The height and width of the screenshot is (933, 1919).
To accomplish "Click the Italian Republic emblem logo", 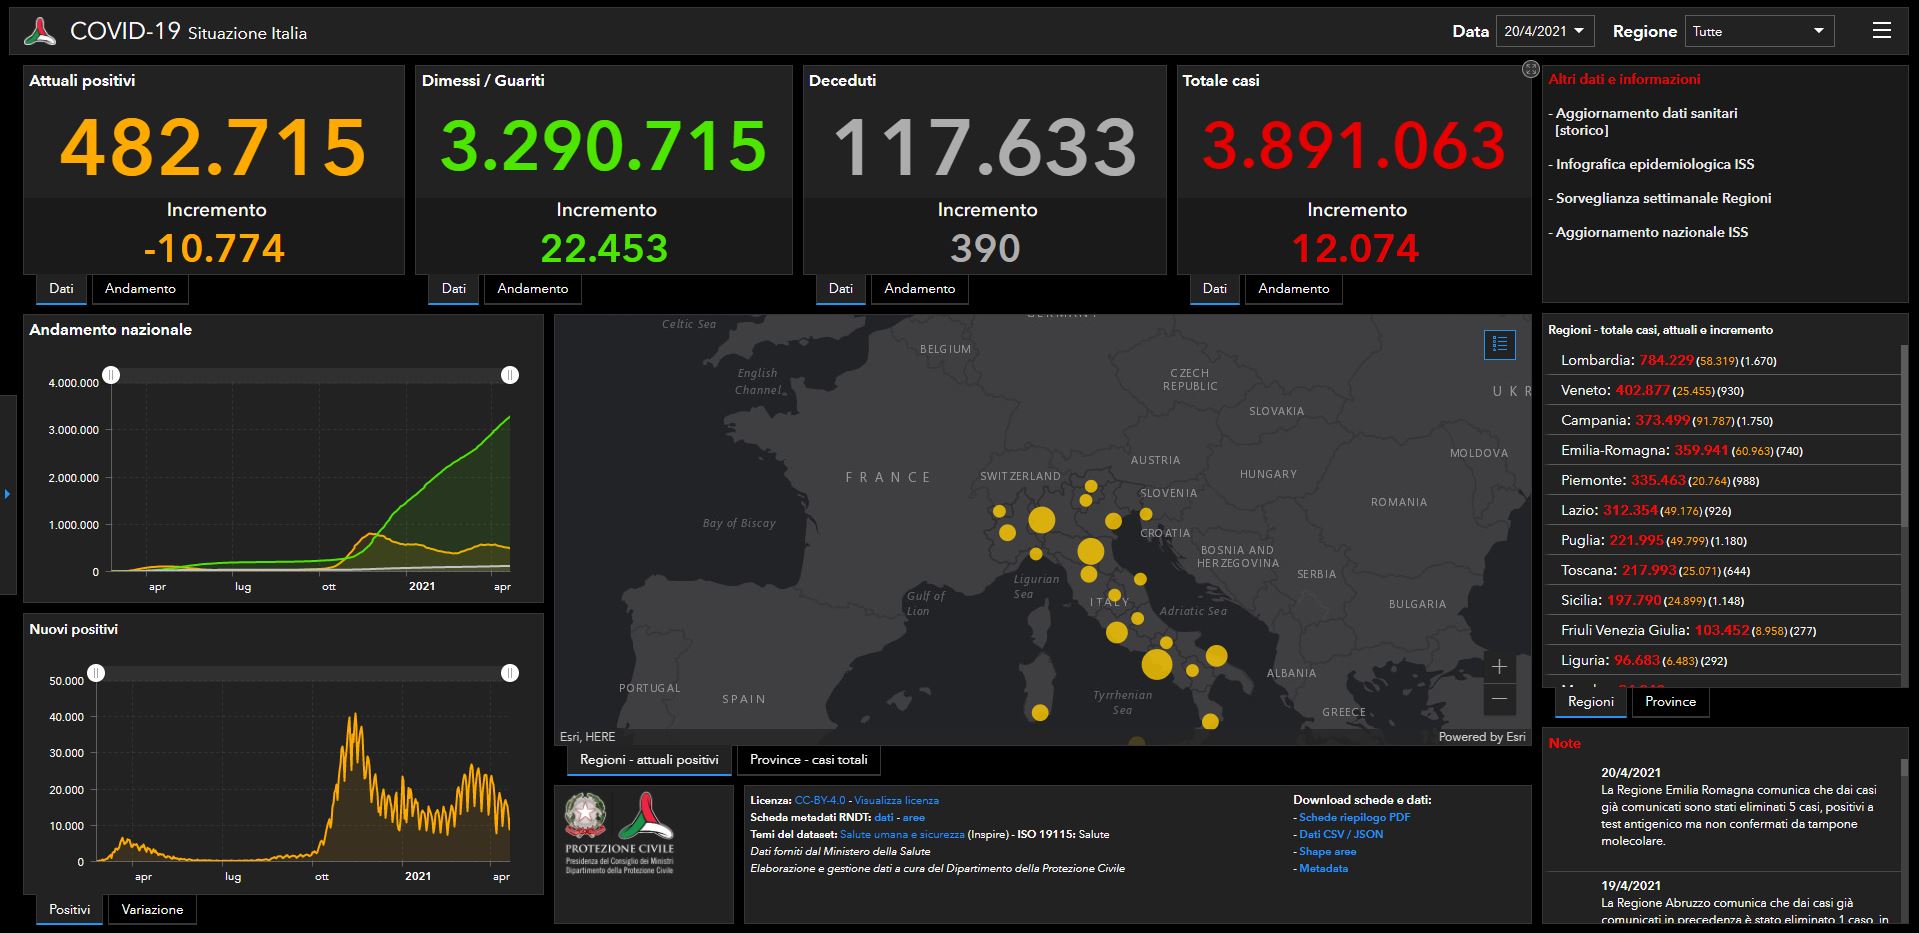I will [x=585, y=817].
